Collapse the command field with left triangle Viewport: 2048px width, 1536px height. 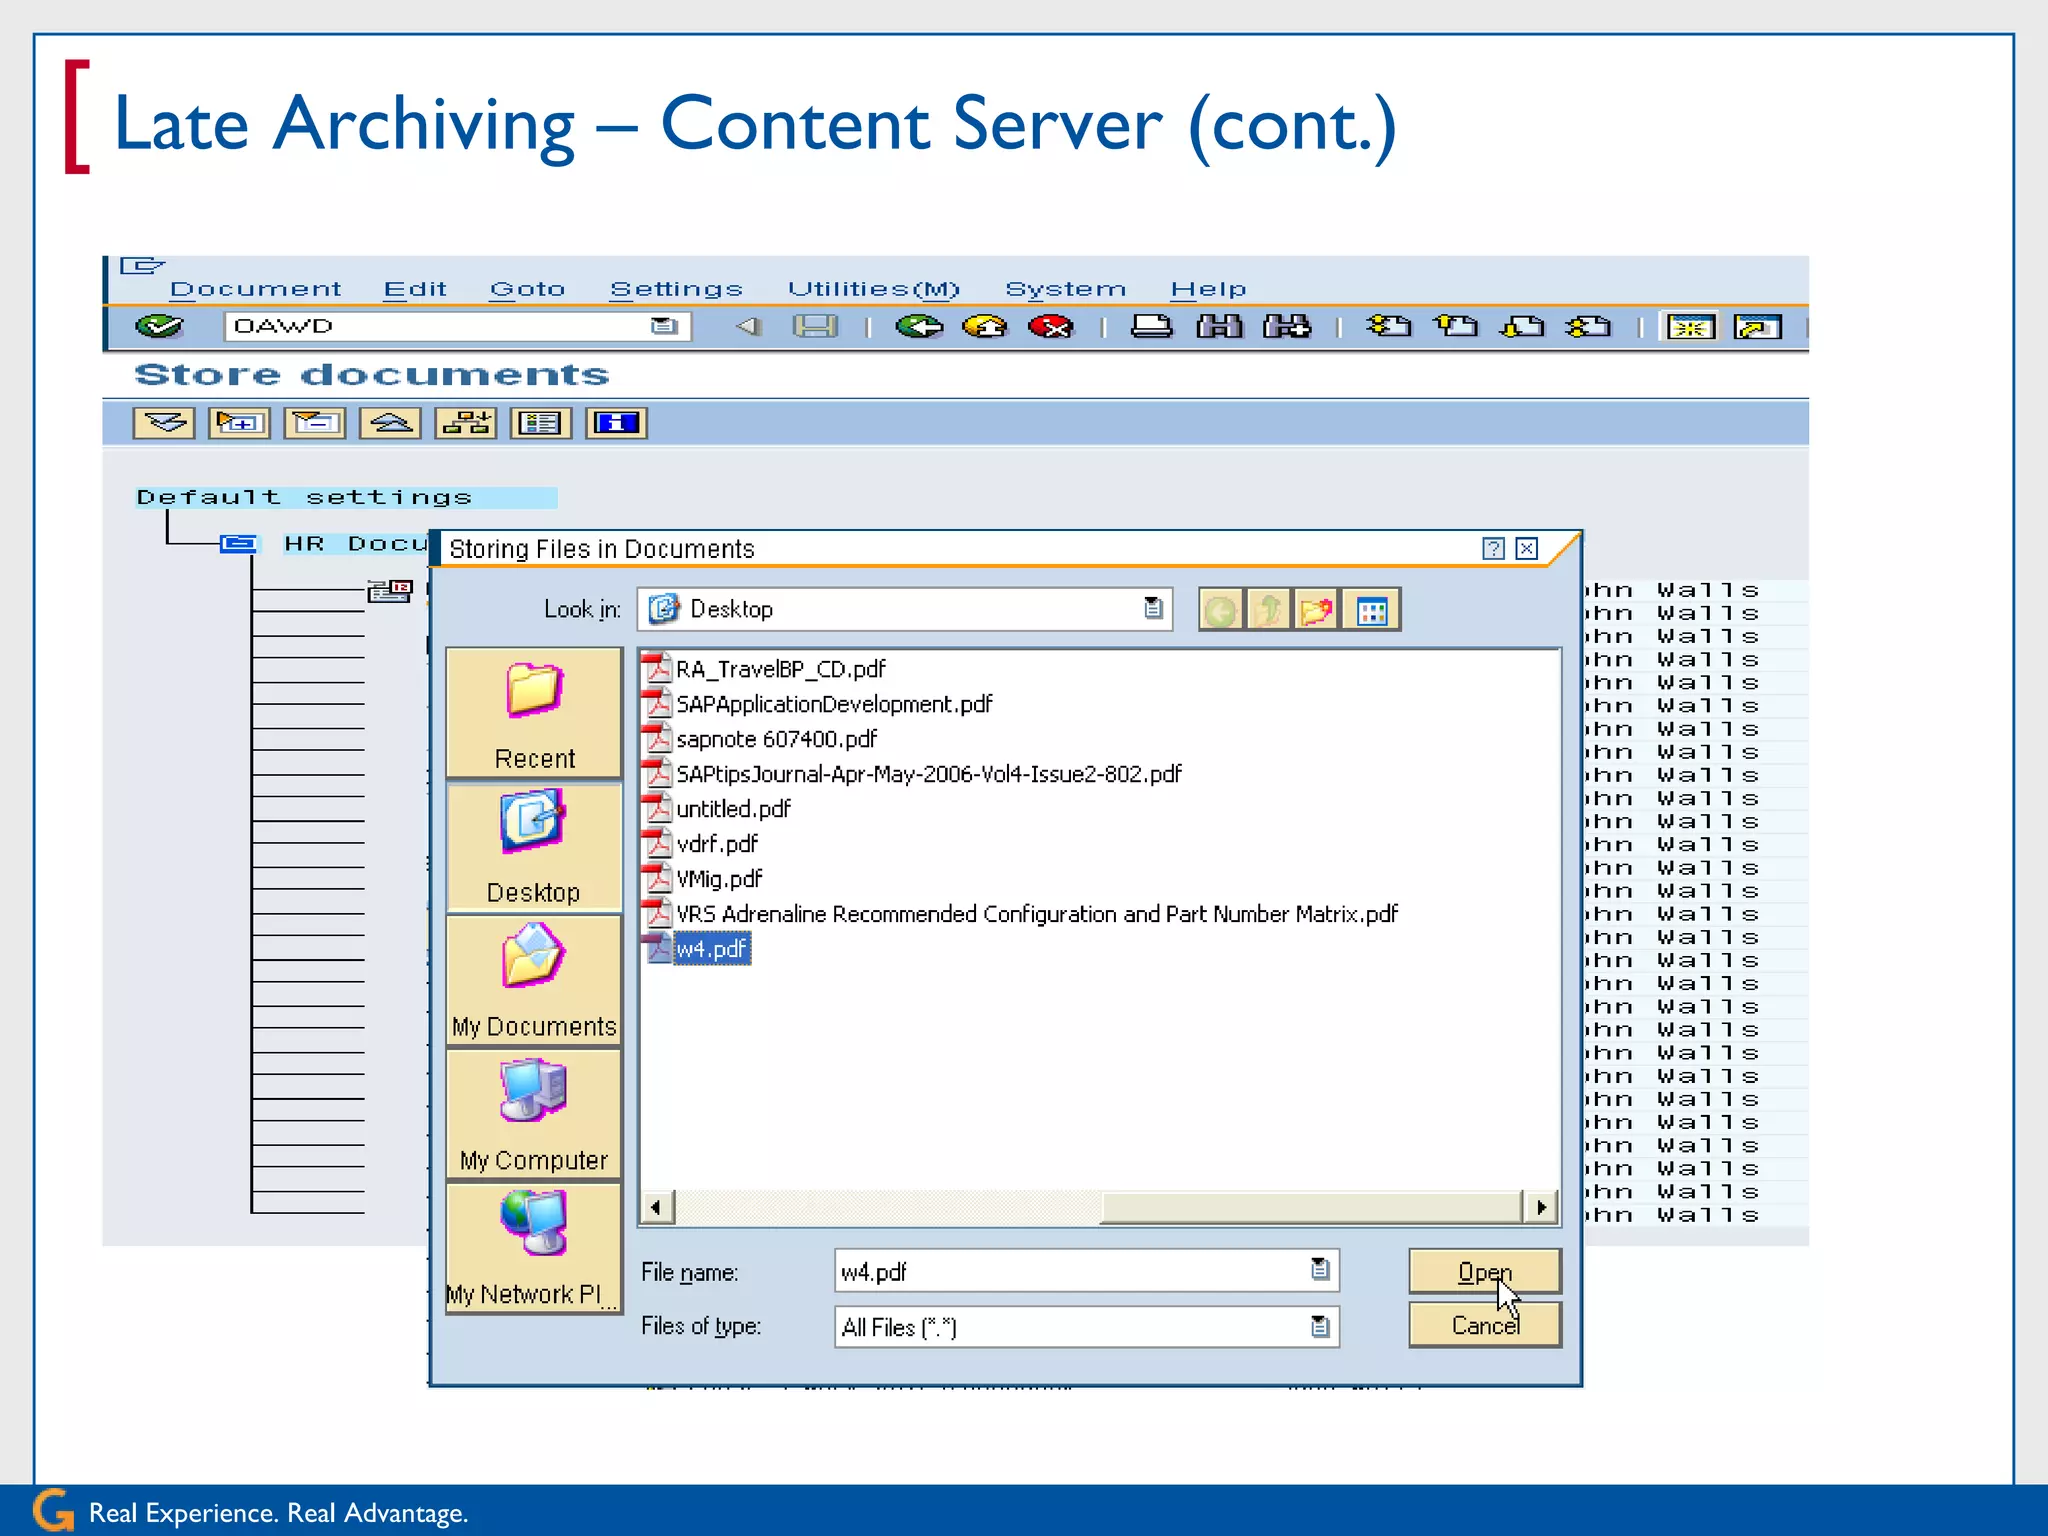click(x=749, y=326)
